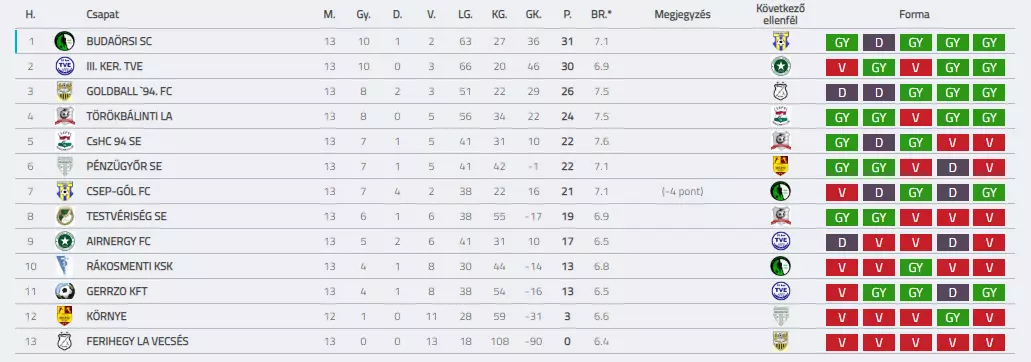This screenshot has width=1031, height=362.
Task: Sort table by the P. points column
Action: pos(567,14)
